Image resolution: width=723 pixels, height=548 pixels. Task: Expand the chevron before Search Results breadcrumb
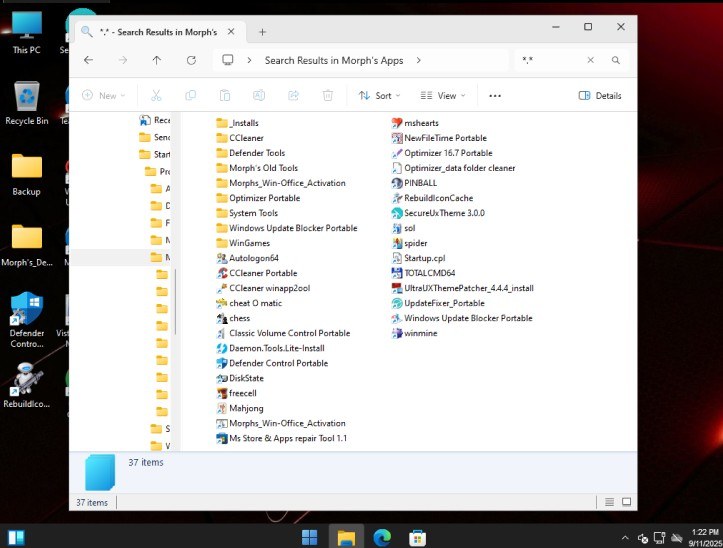click(x=249, y=60)
